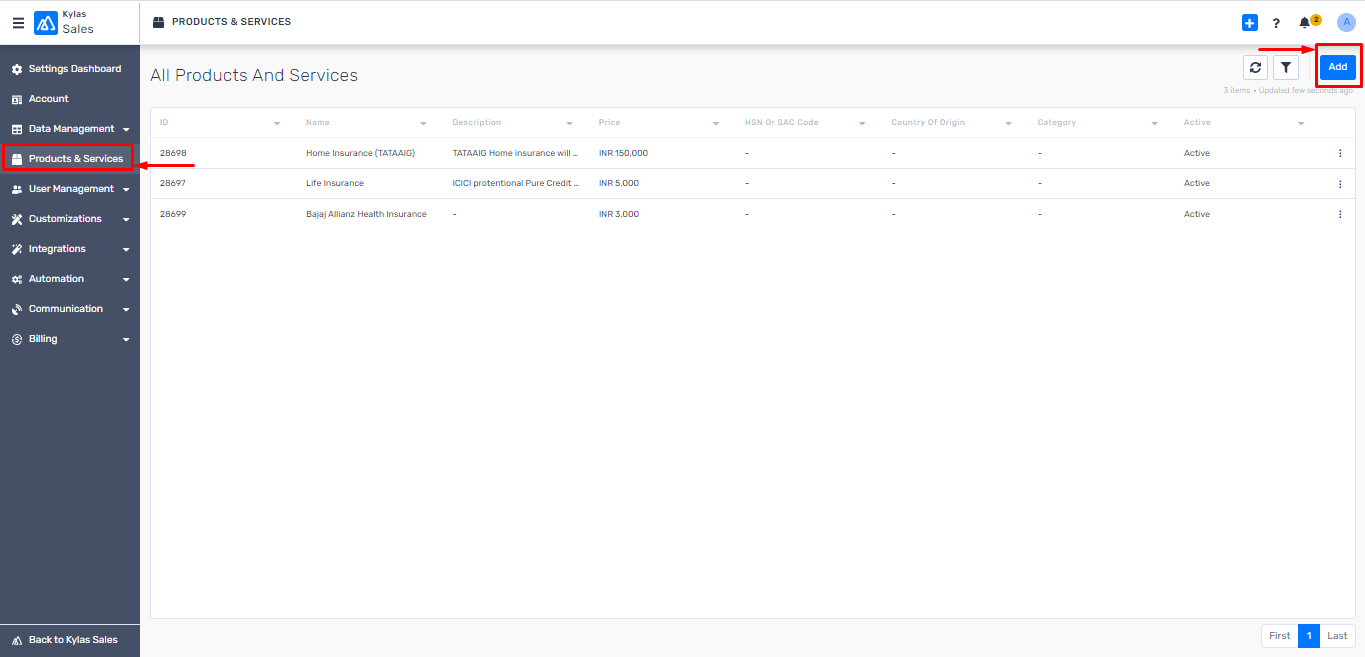Go to Last page
The width and height of the screenshot is (1365, 657).
pyautogui.click(x=1337, y=636)
